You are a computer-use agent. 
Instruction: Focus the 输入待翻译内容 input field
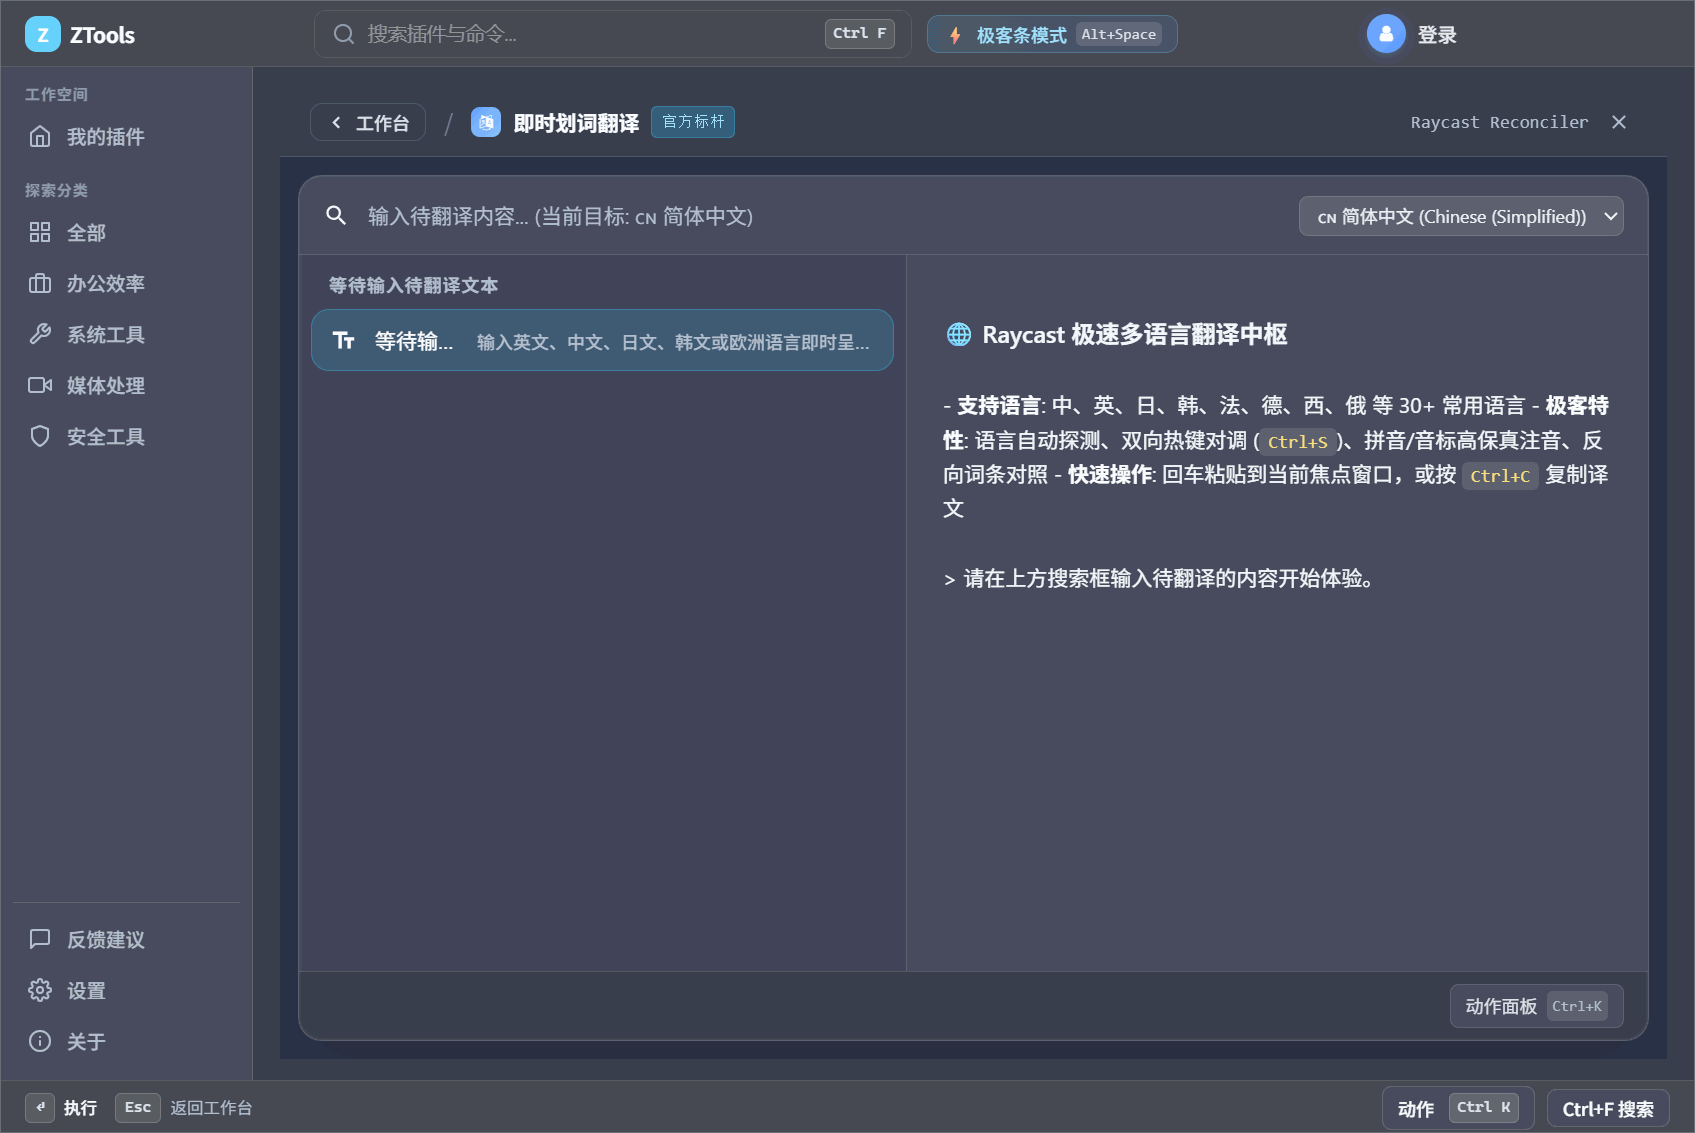(x=820, y=216)
